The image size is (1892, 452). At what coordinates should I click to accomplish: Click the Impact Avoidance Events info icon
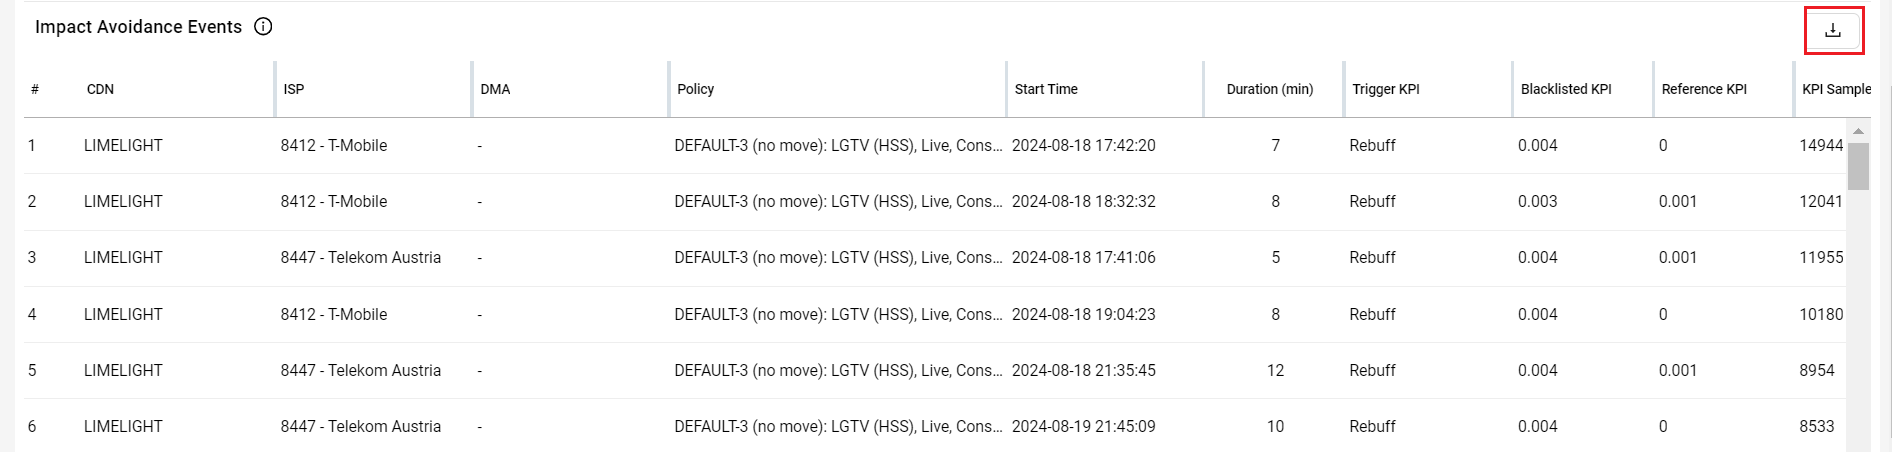(263, 27)
